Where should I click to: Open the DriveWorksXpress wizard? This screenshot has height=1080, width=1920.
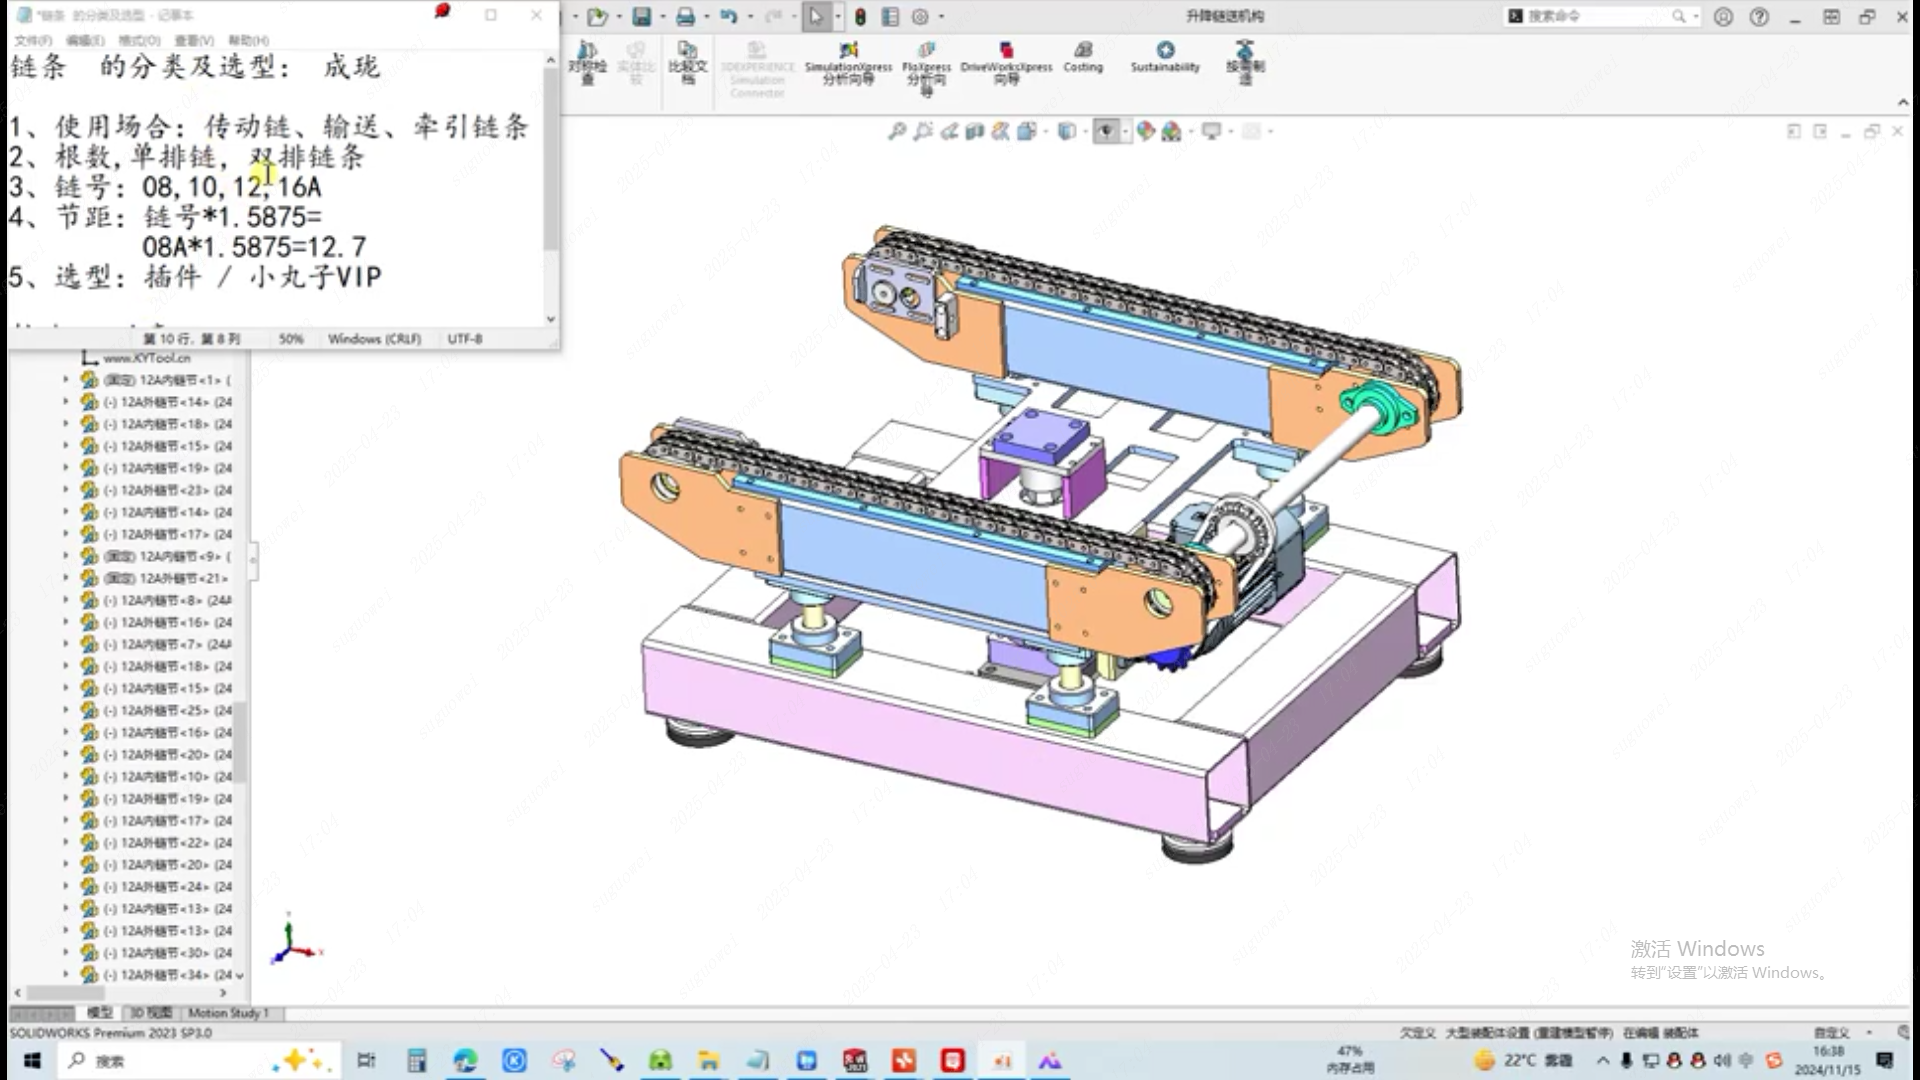click(1006, 63)
